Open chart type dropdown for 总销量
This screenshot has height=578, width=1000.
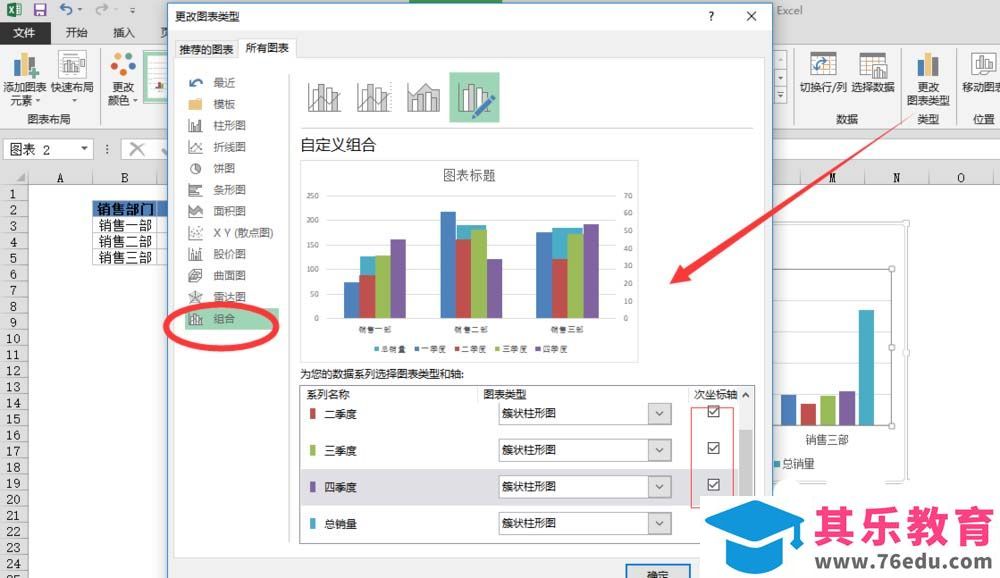point(659,524)
